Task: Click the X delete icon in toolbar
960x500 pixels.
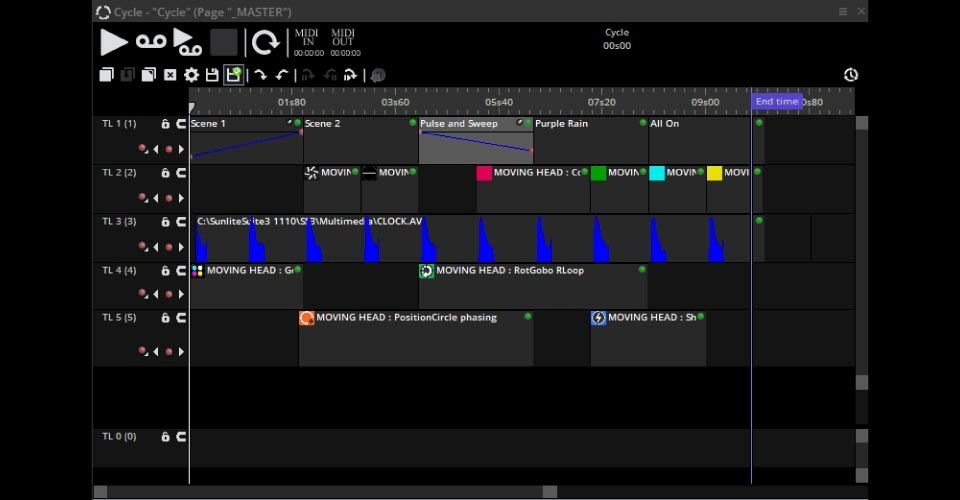Action: [170, 75]
